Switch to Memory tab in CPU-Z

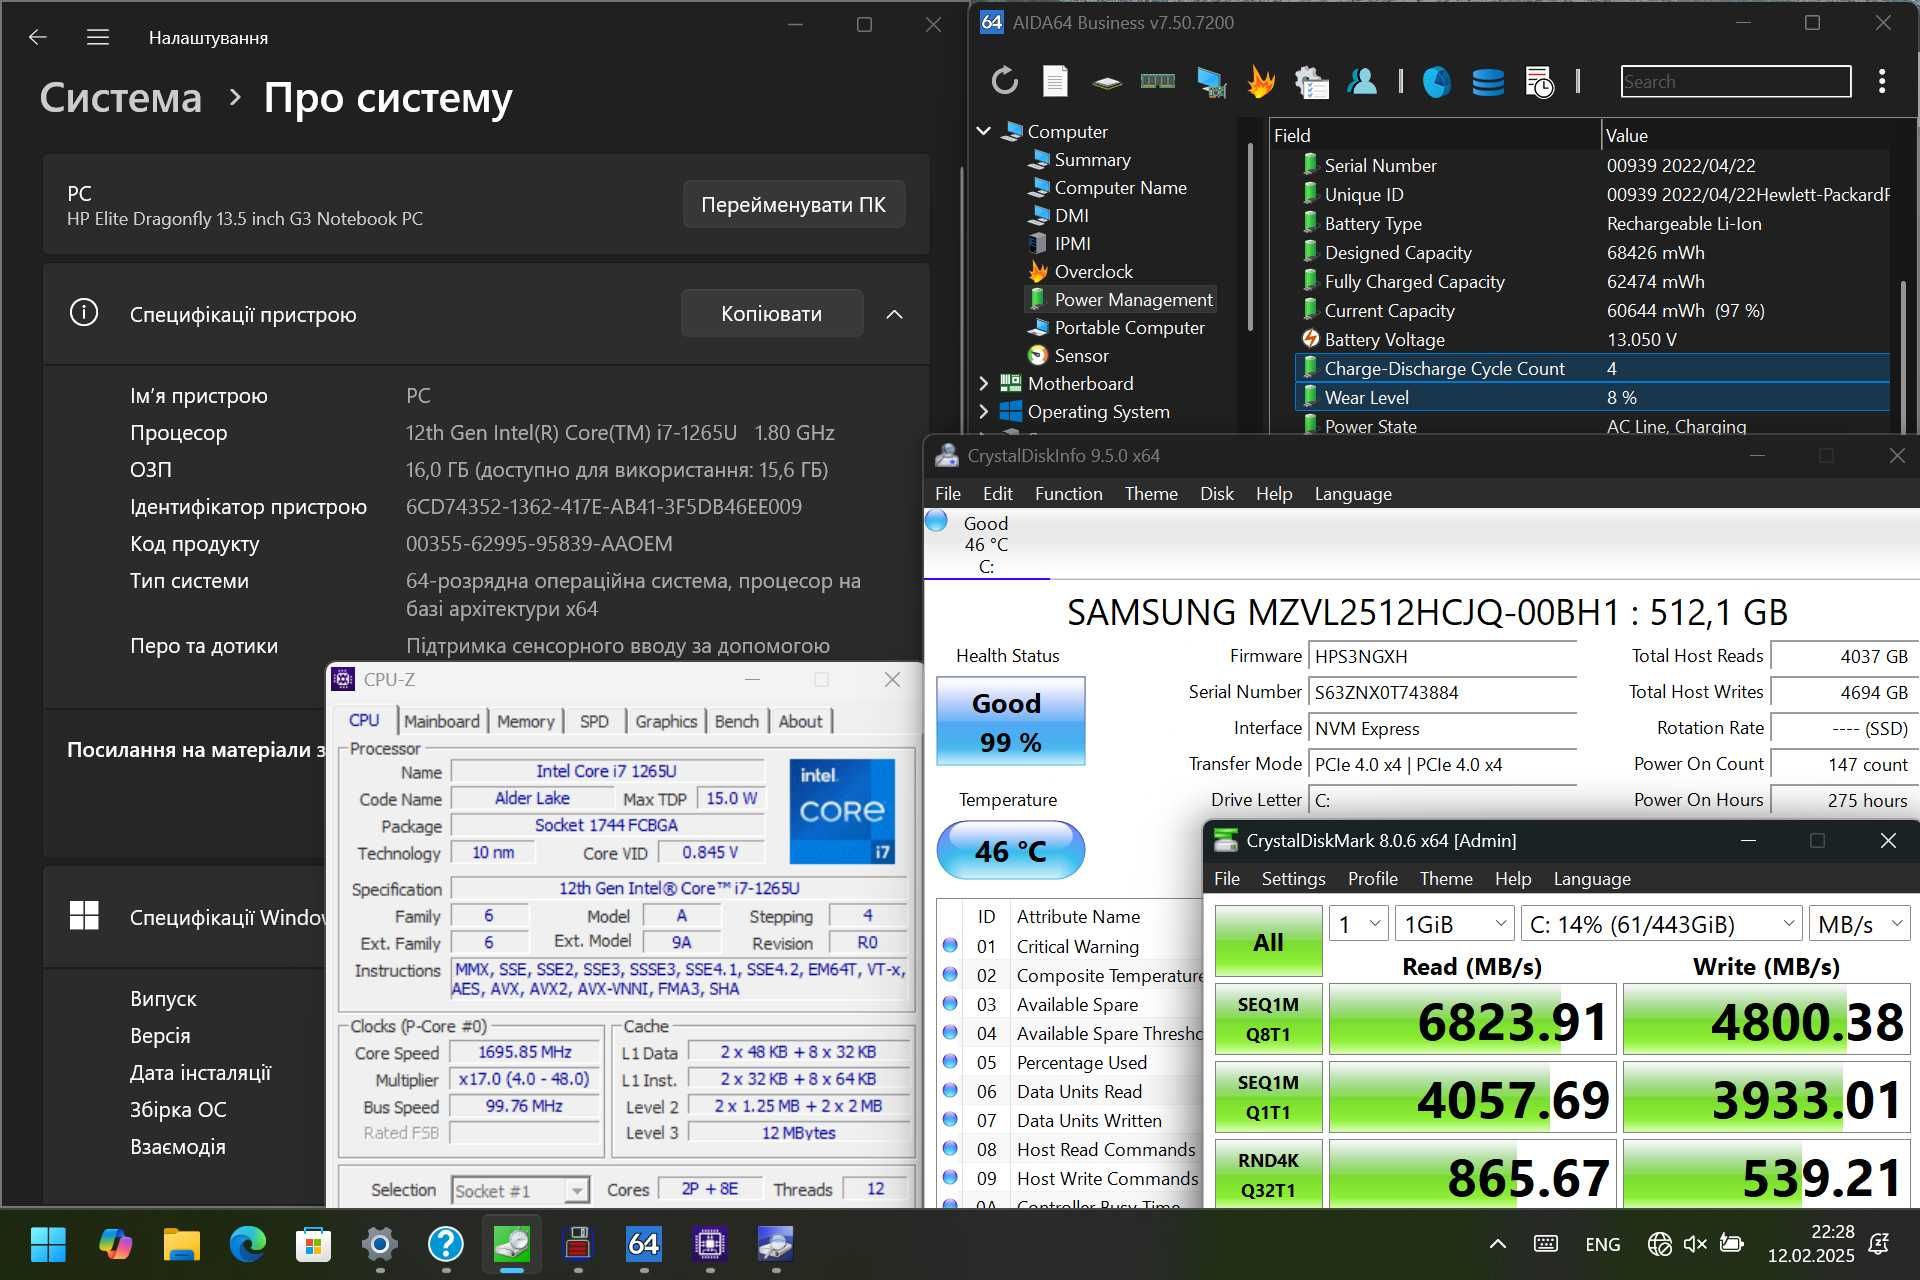pos(525,721)
